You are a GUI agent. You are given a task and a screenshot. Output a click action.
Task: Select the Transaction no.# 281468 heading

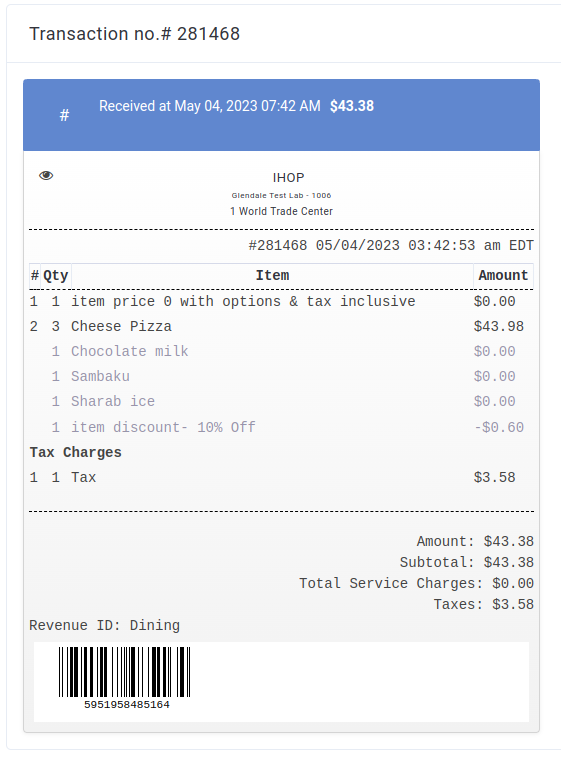click(134, 34)
